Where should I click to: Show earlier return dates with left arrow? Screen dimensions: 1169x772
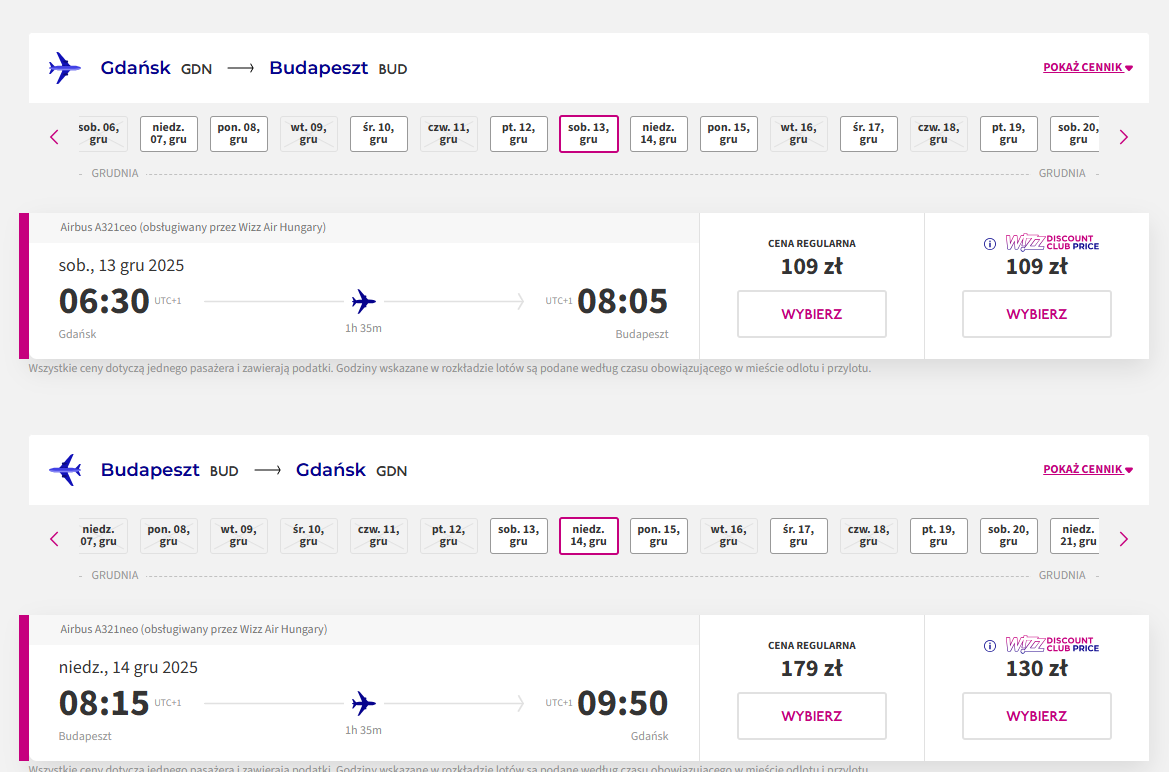click(x=54, y=539)
